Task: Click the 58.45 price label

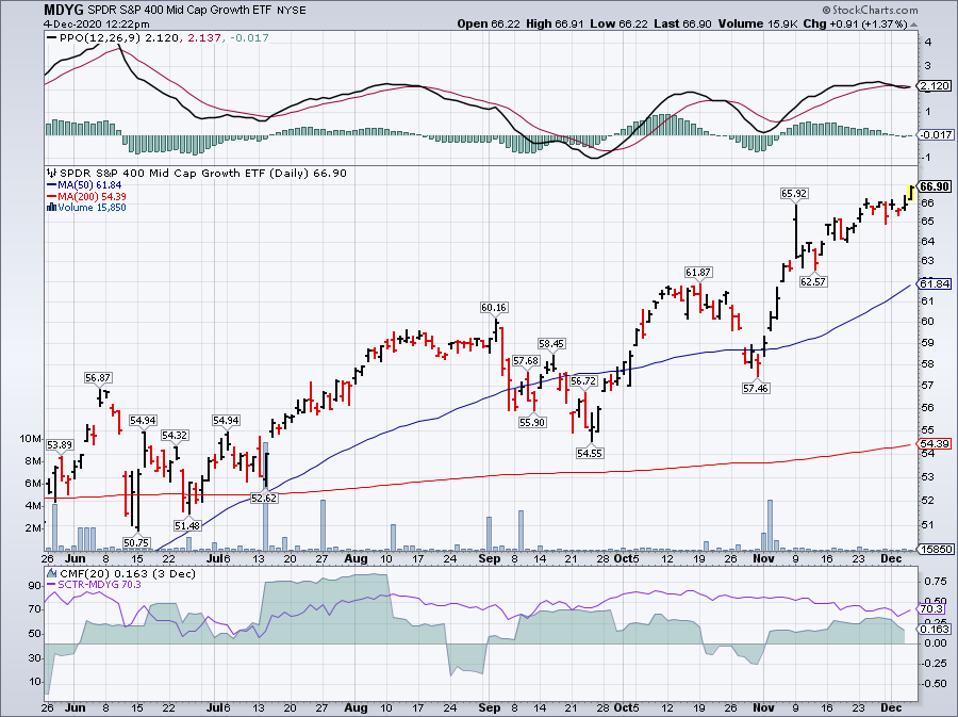Action: pyautogui.click(x=552, y=344)
